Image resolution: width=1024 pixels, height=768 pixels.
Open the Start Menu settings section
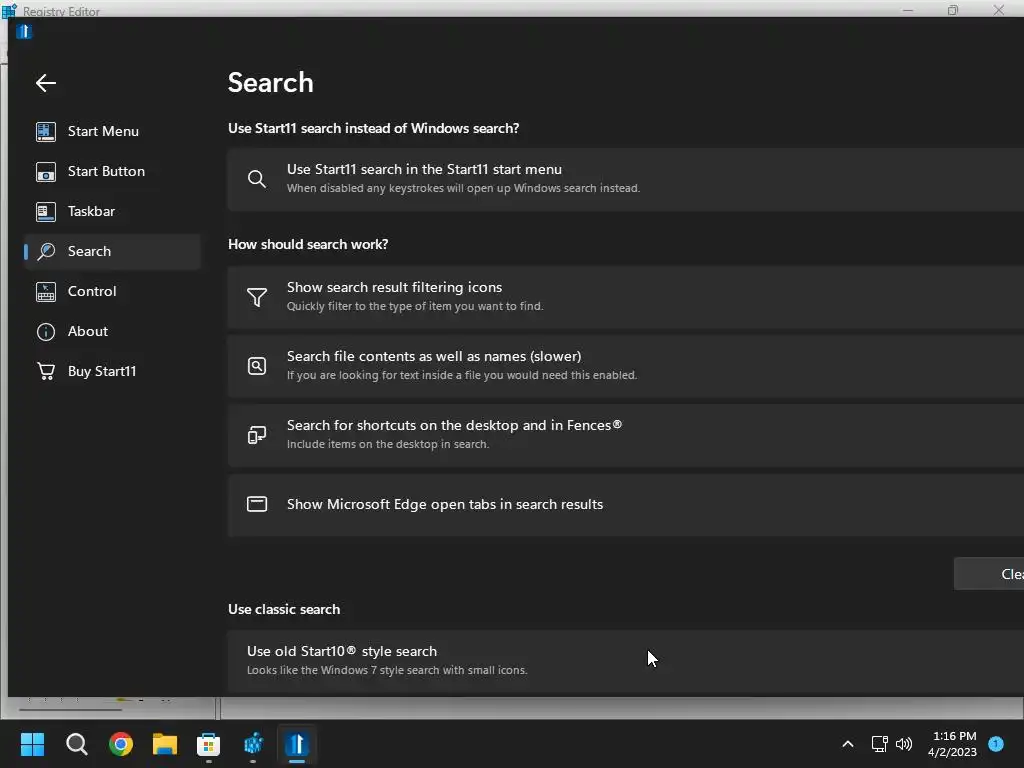(x=112, y=131)
